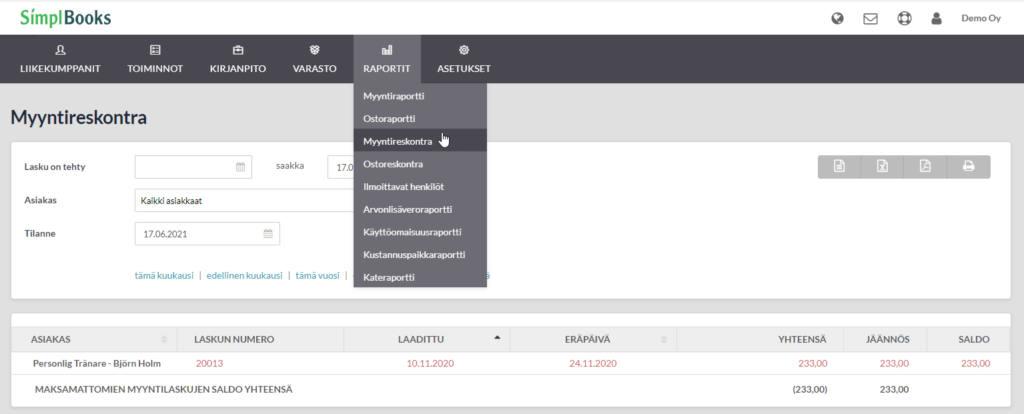Screen dimensions: 1024x414
Task: Select Ostoraportti from the dropdown
Action: 420,119
